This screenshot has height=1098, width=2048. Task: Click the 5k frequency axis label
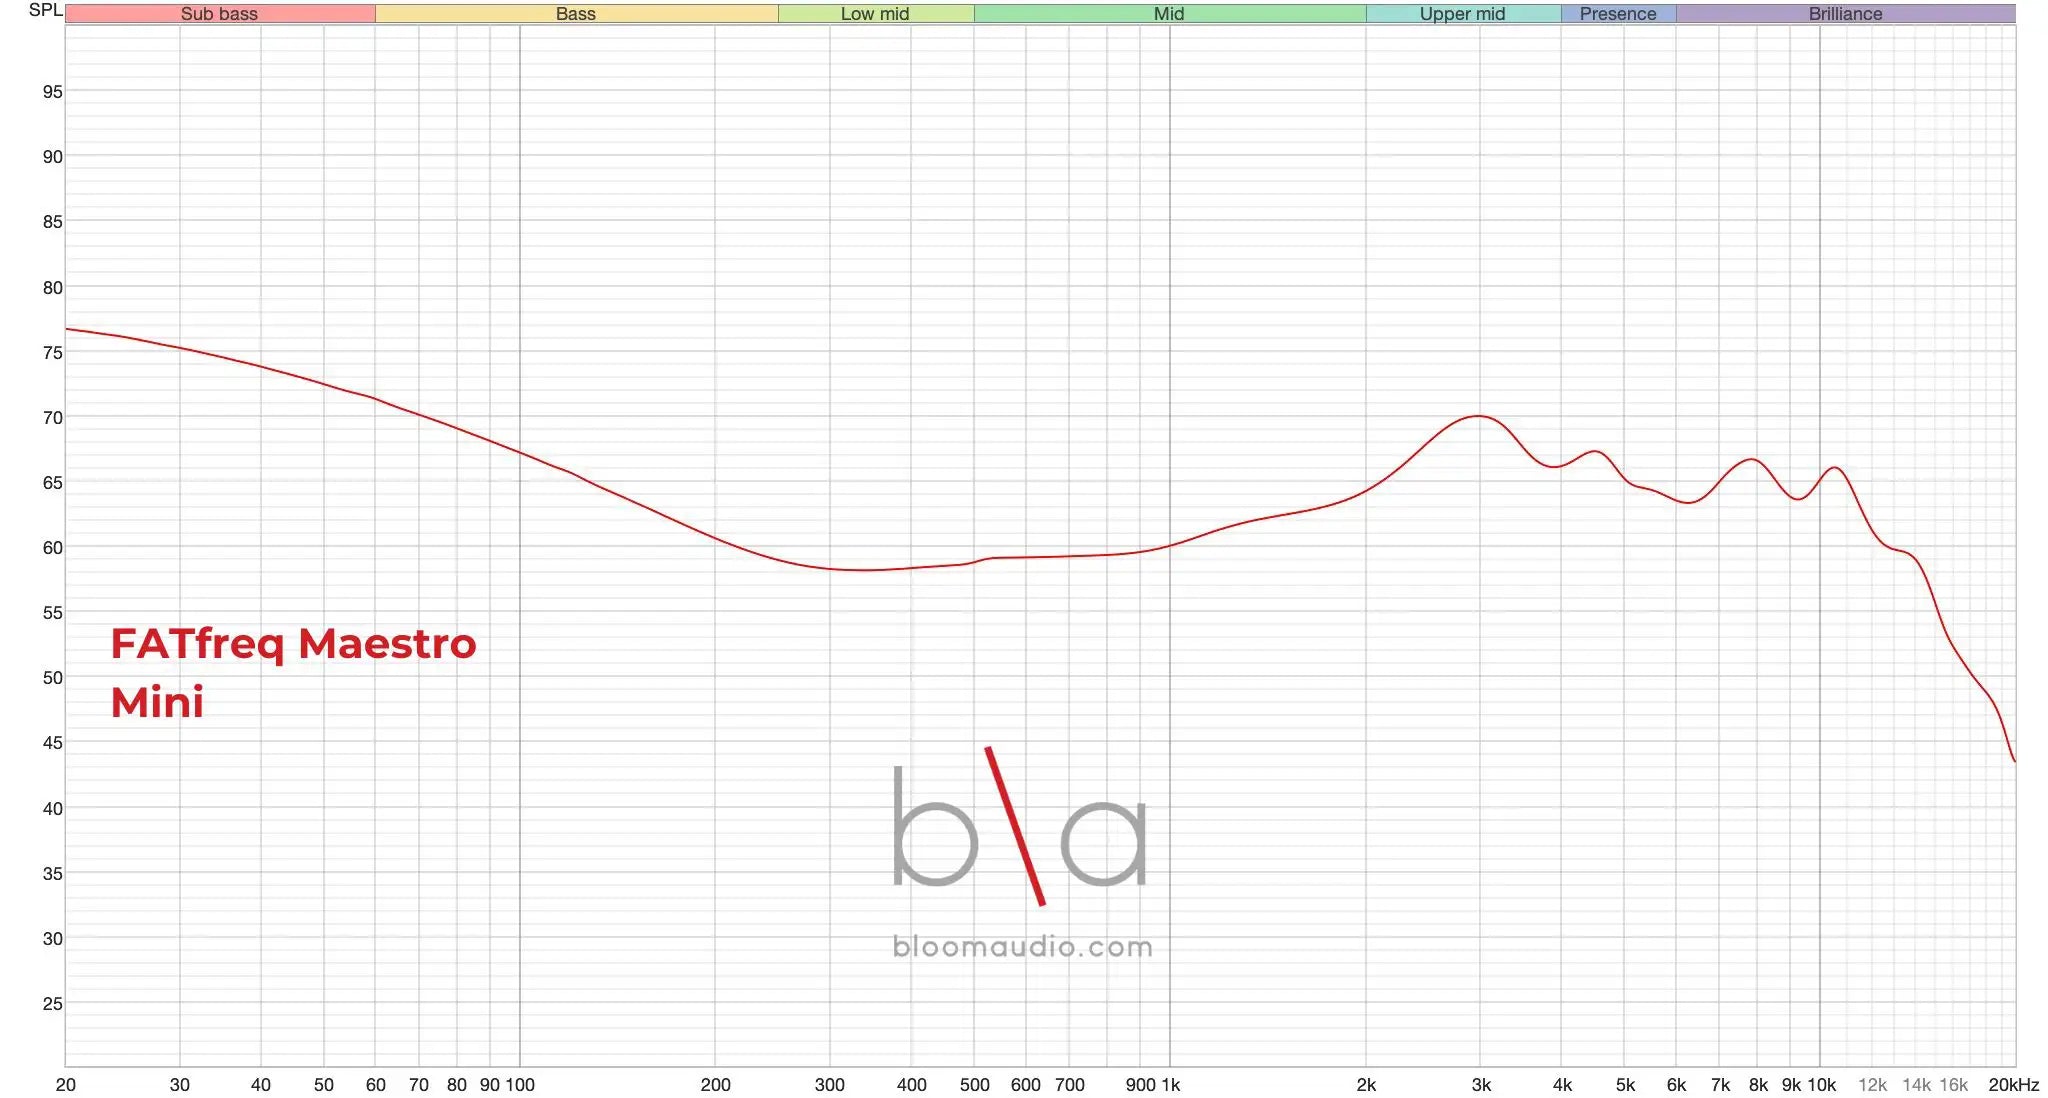pos(1626,1085)
